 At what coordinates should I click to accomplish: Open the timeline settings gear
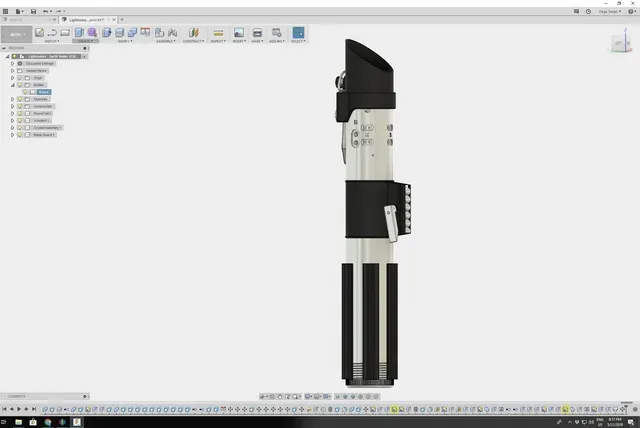pos(635,409)
